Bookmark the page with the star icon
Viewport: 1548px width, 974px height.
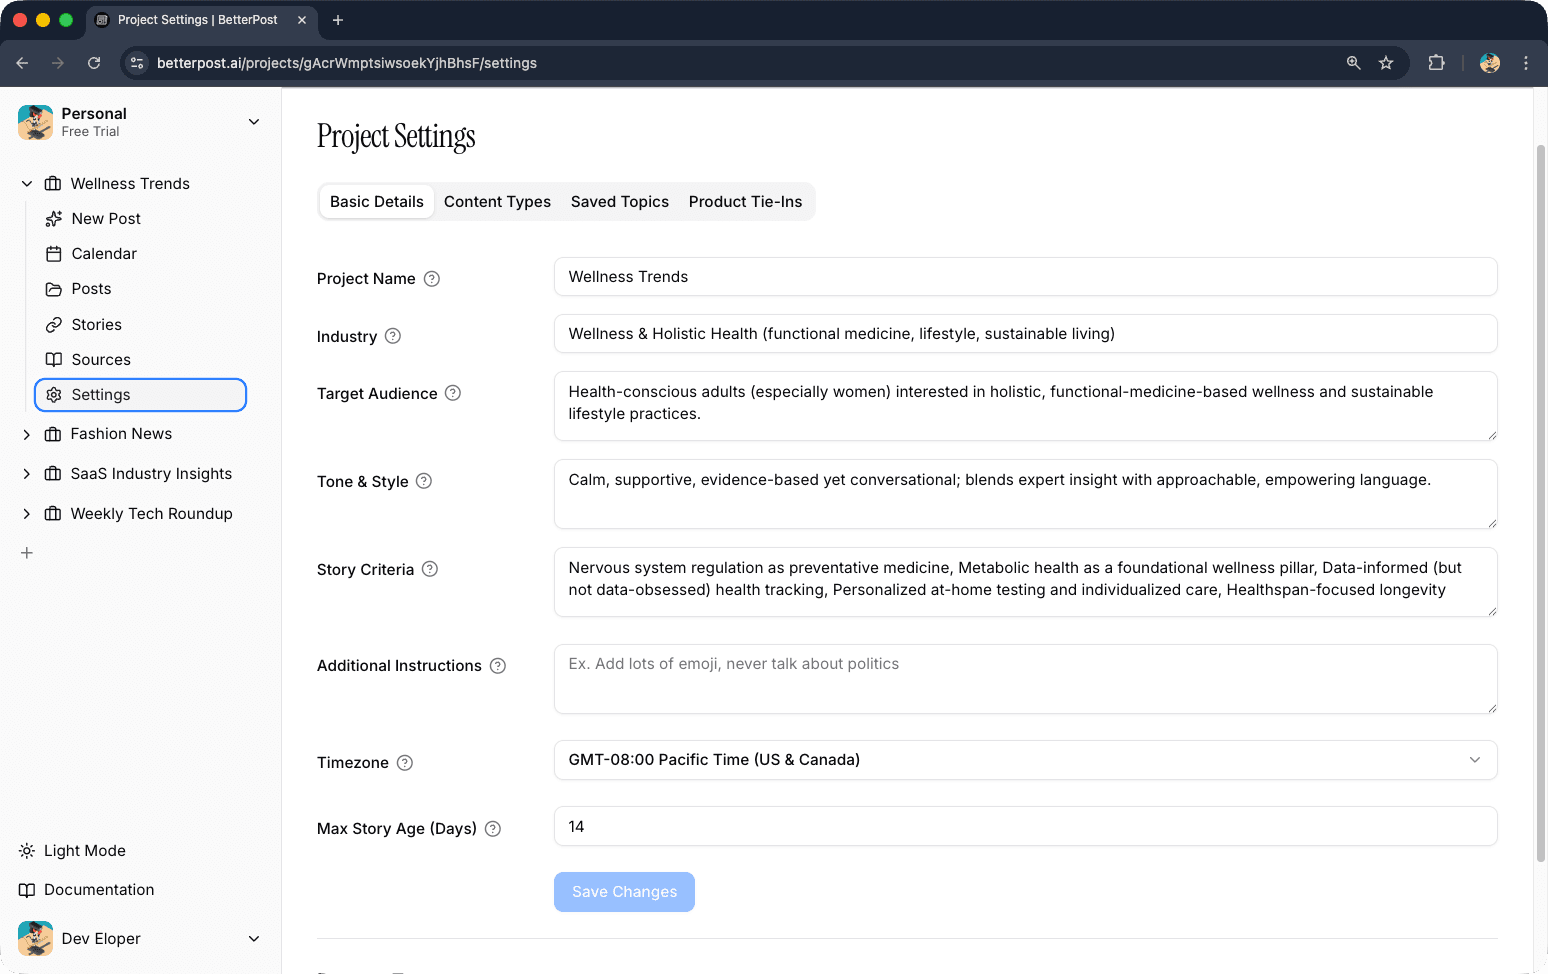click(x=1386, y=62)
